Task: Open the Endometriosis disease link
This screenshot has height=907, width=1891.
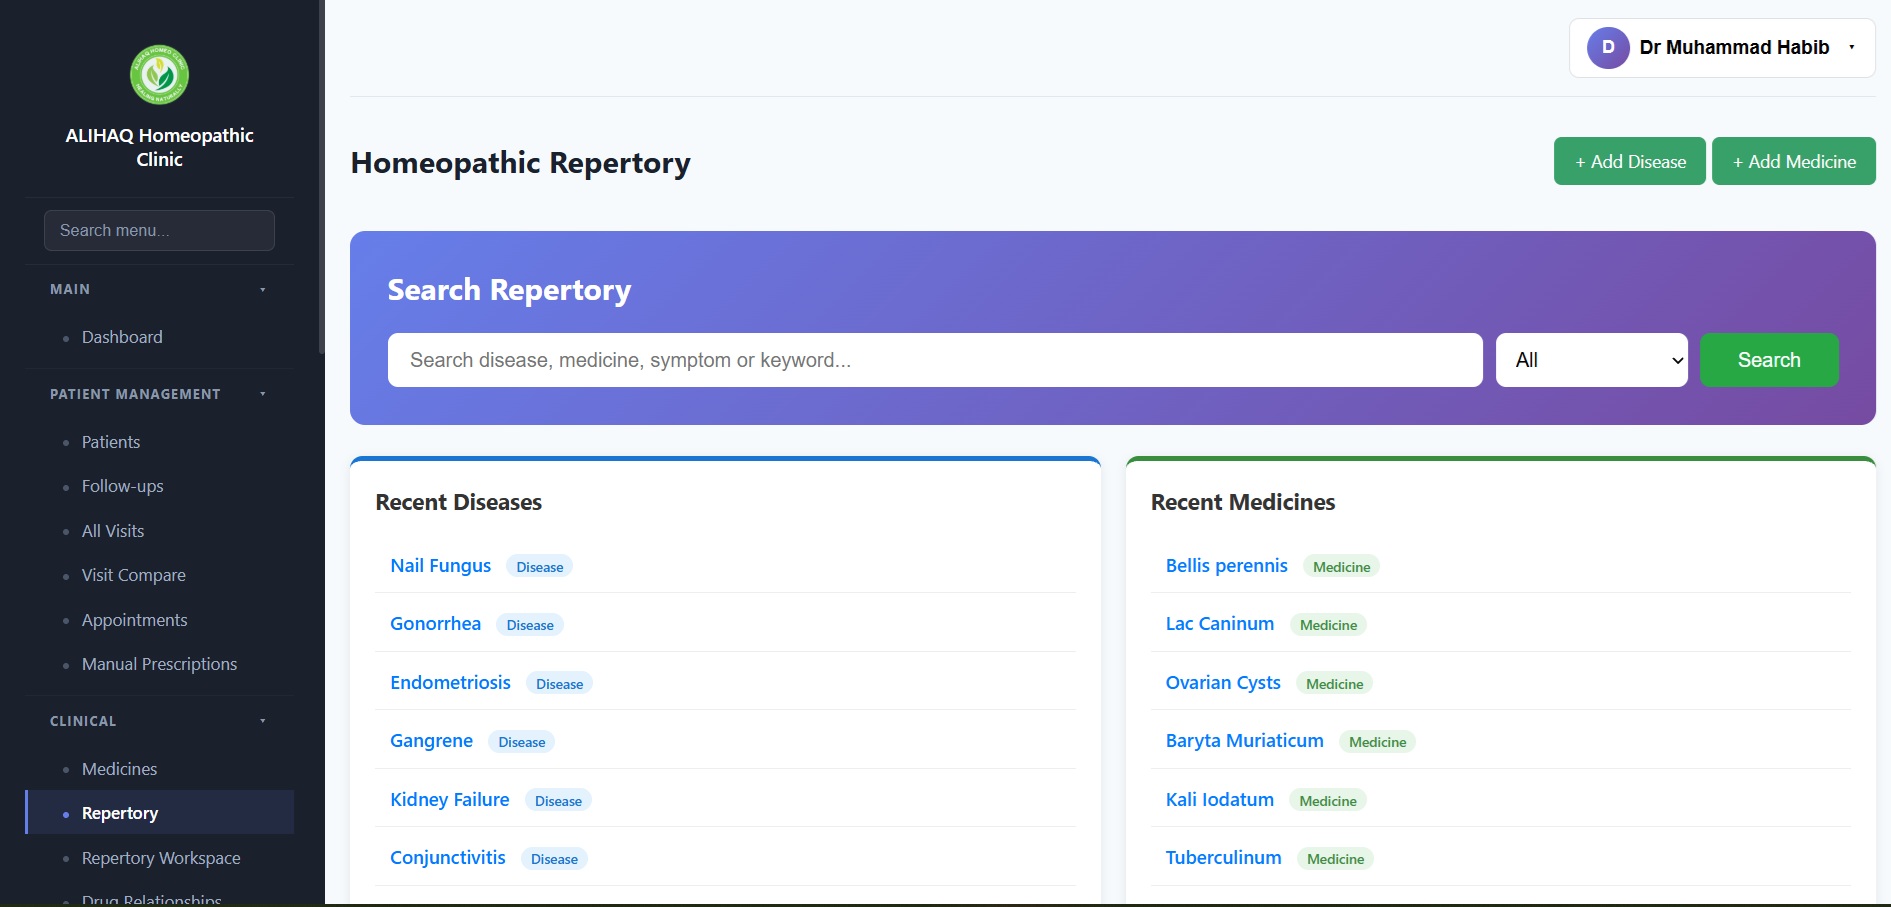Action: click(451, 683)
